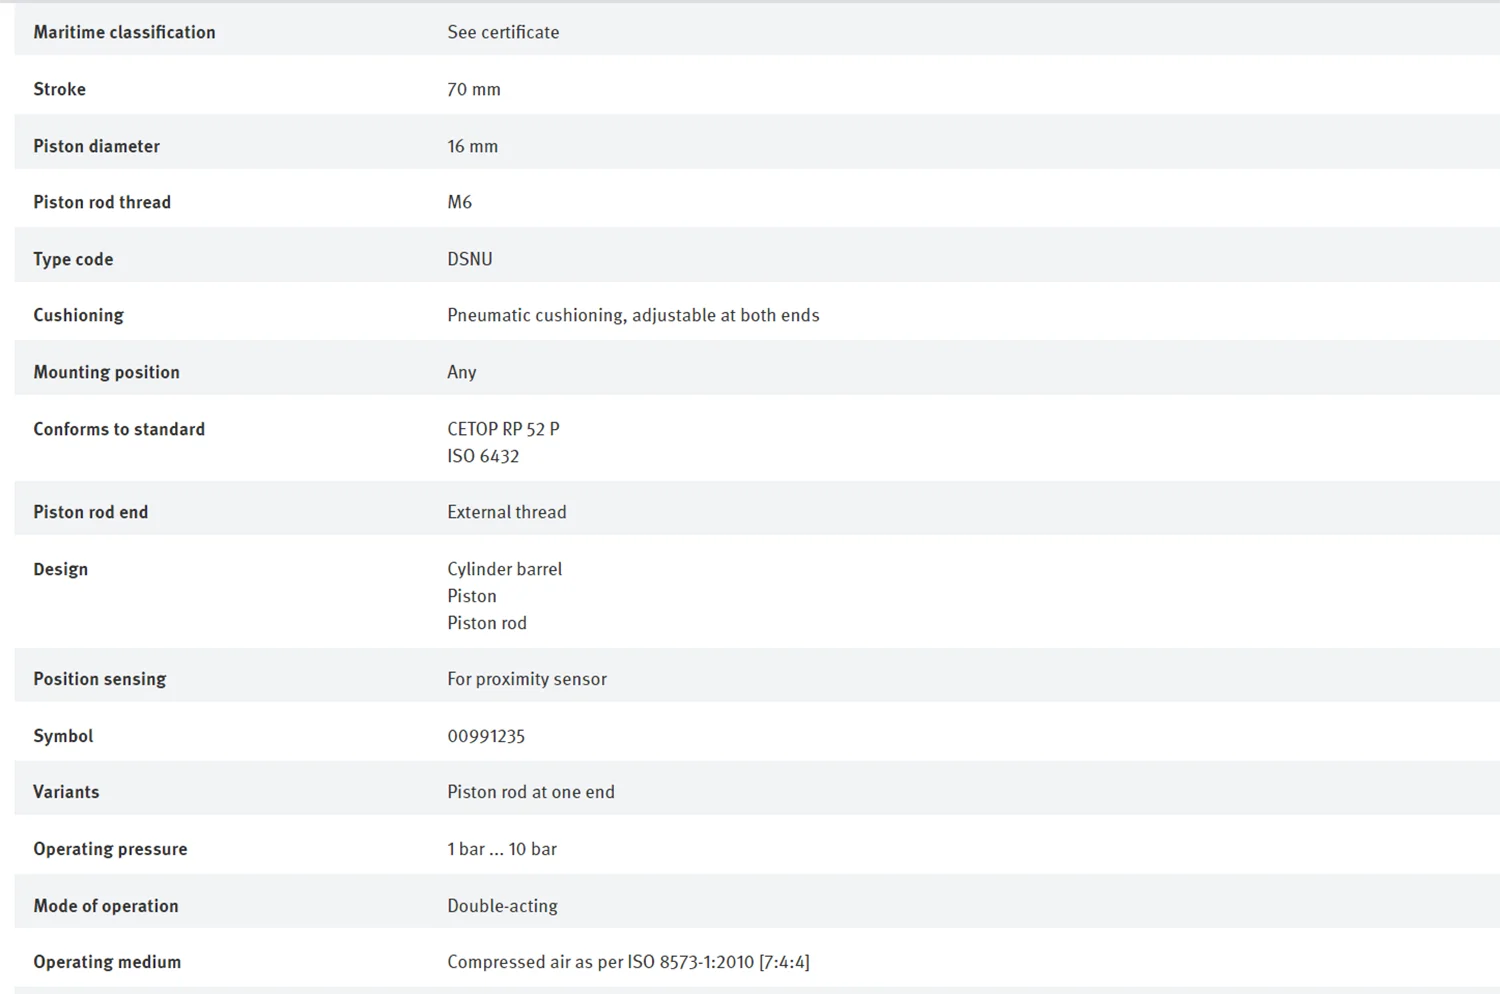Click the Type code DSNU value
The width and height of the screenshot is (1500, 994).
[x=470, y=259]
